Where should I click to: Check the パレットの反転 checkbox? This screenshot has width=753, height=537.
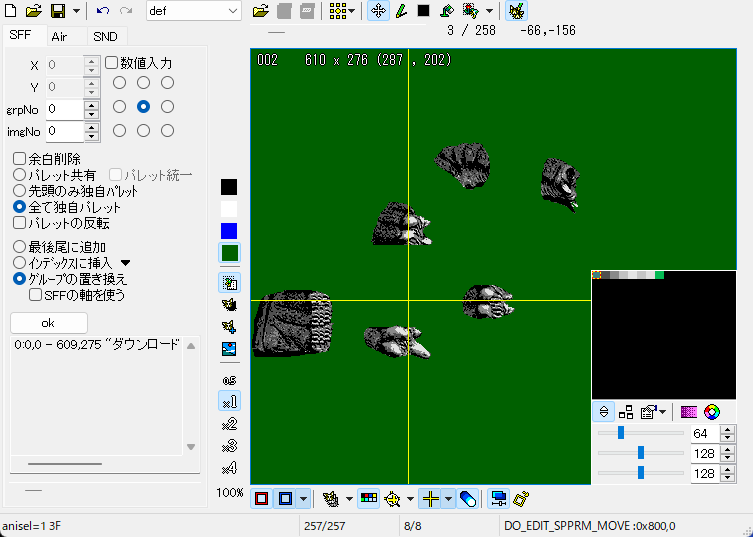click(x=20, y=223)
